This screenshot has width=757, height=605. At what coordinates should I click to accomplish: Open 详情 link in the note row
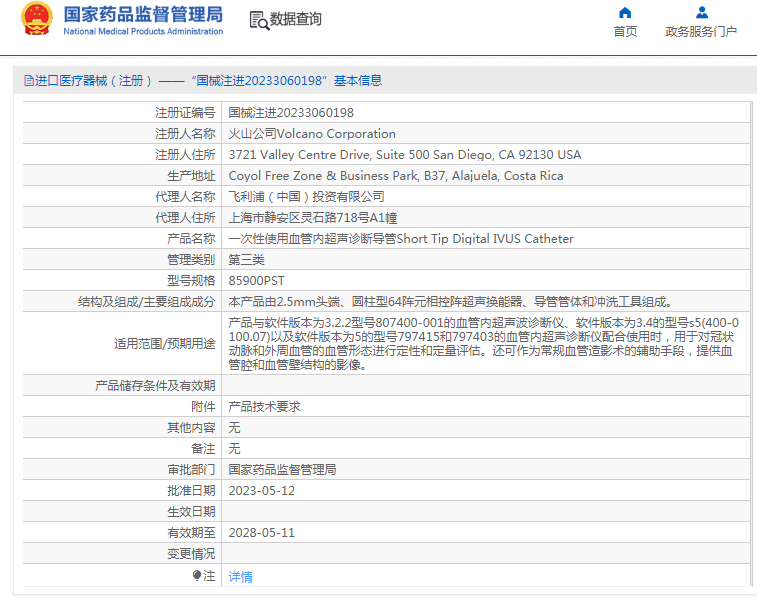[x=240, y=577]
